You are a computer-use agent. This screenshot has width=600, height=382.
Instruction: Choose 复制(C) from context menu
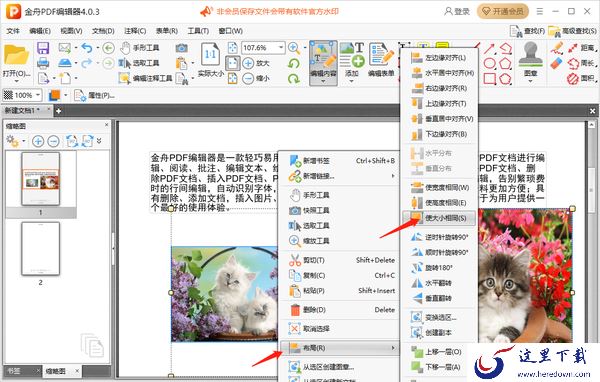(x=340, y=276)
